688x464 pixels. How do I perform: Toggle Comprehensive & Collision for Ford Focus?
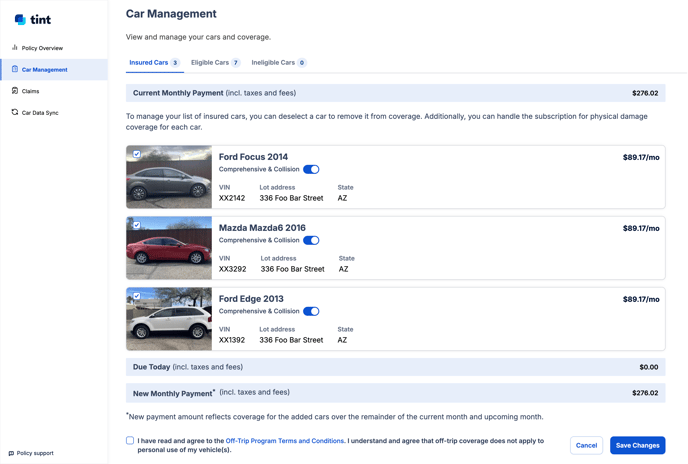click(x=311, y=169)
